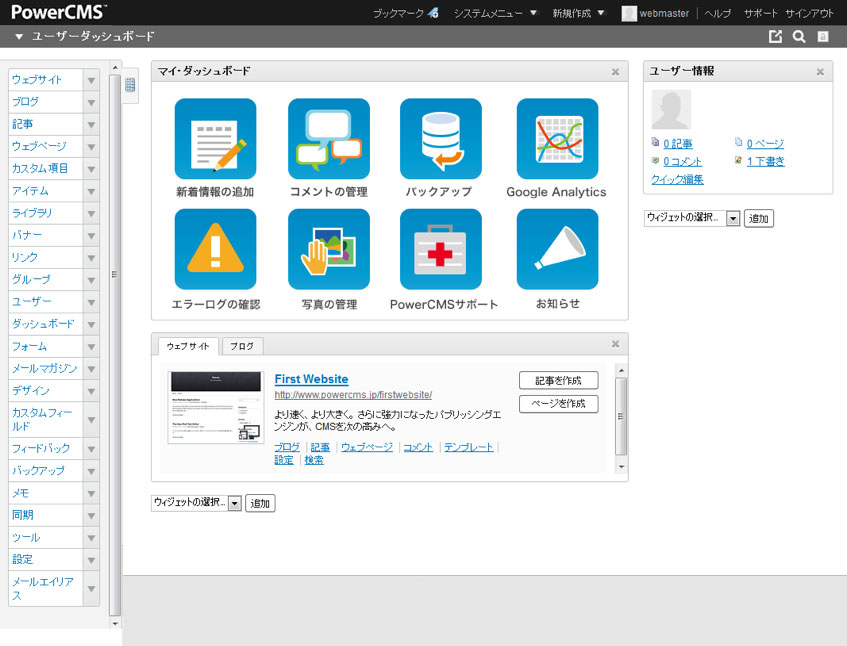Image resolution: width=847 pixels, height=646 pixels.
Task: Select the ウェブサイト tab
Action: [x=188, y=346]
